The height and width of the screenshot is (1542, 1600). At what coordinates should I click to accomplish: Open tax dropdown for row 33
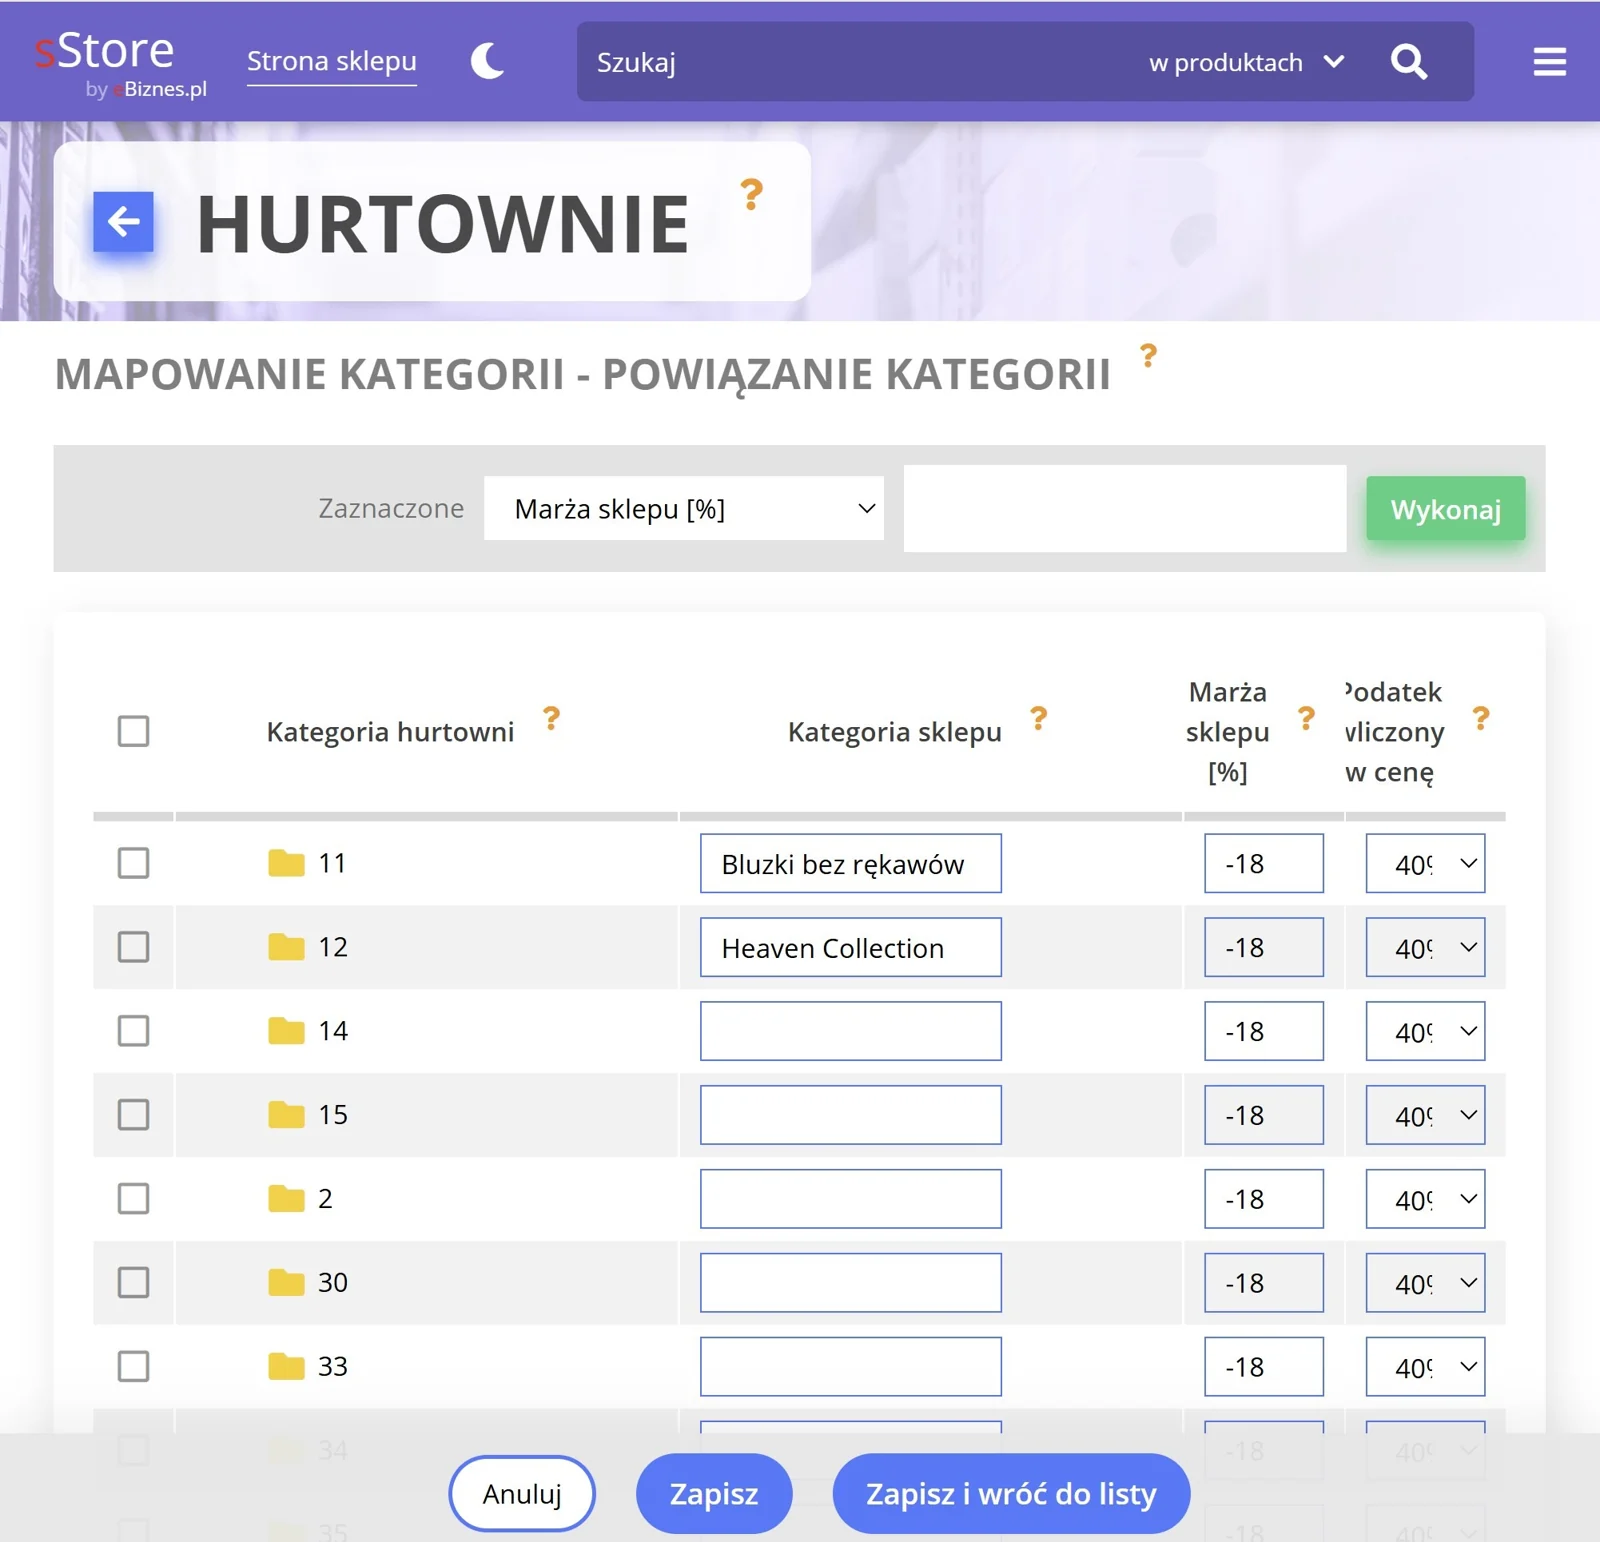(1425, 1367)
